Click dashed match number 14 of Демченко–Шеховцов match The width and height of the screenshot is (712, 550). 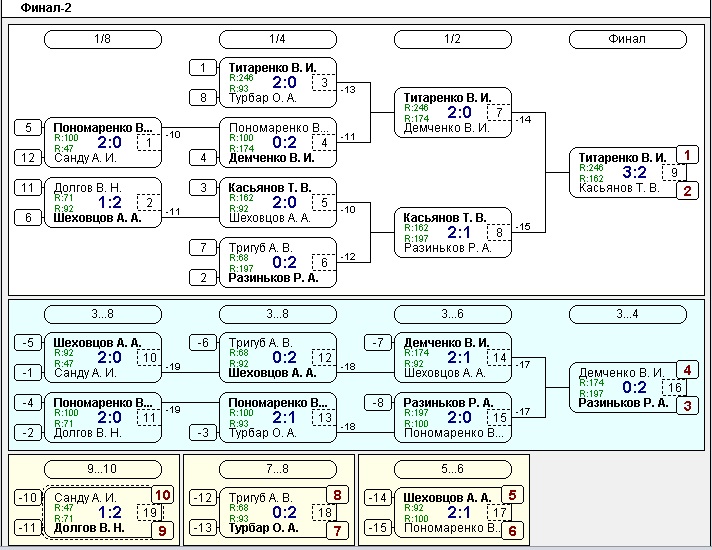coord(499,357)
